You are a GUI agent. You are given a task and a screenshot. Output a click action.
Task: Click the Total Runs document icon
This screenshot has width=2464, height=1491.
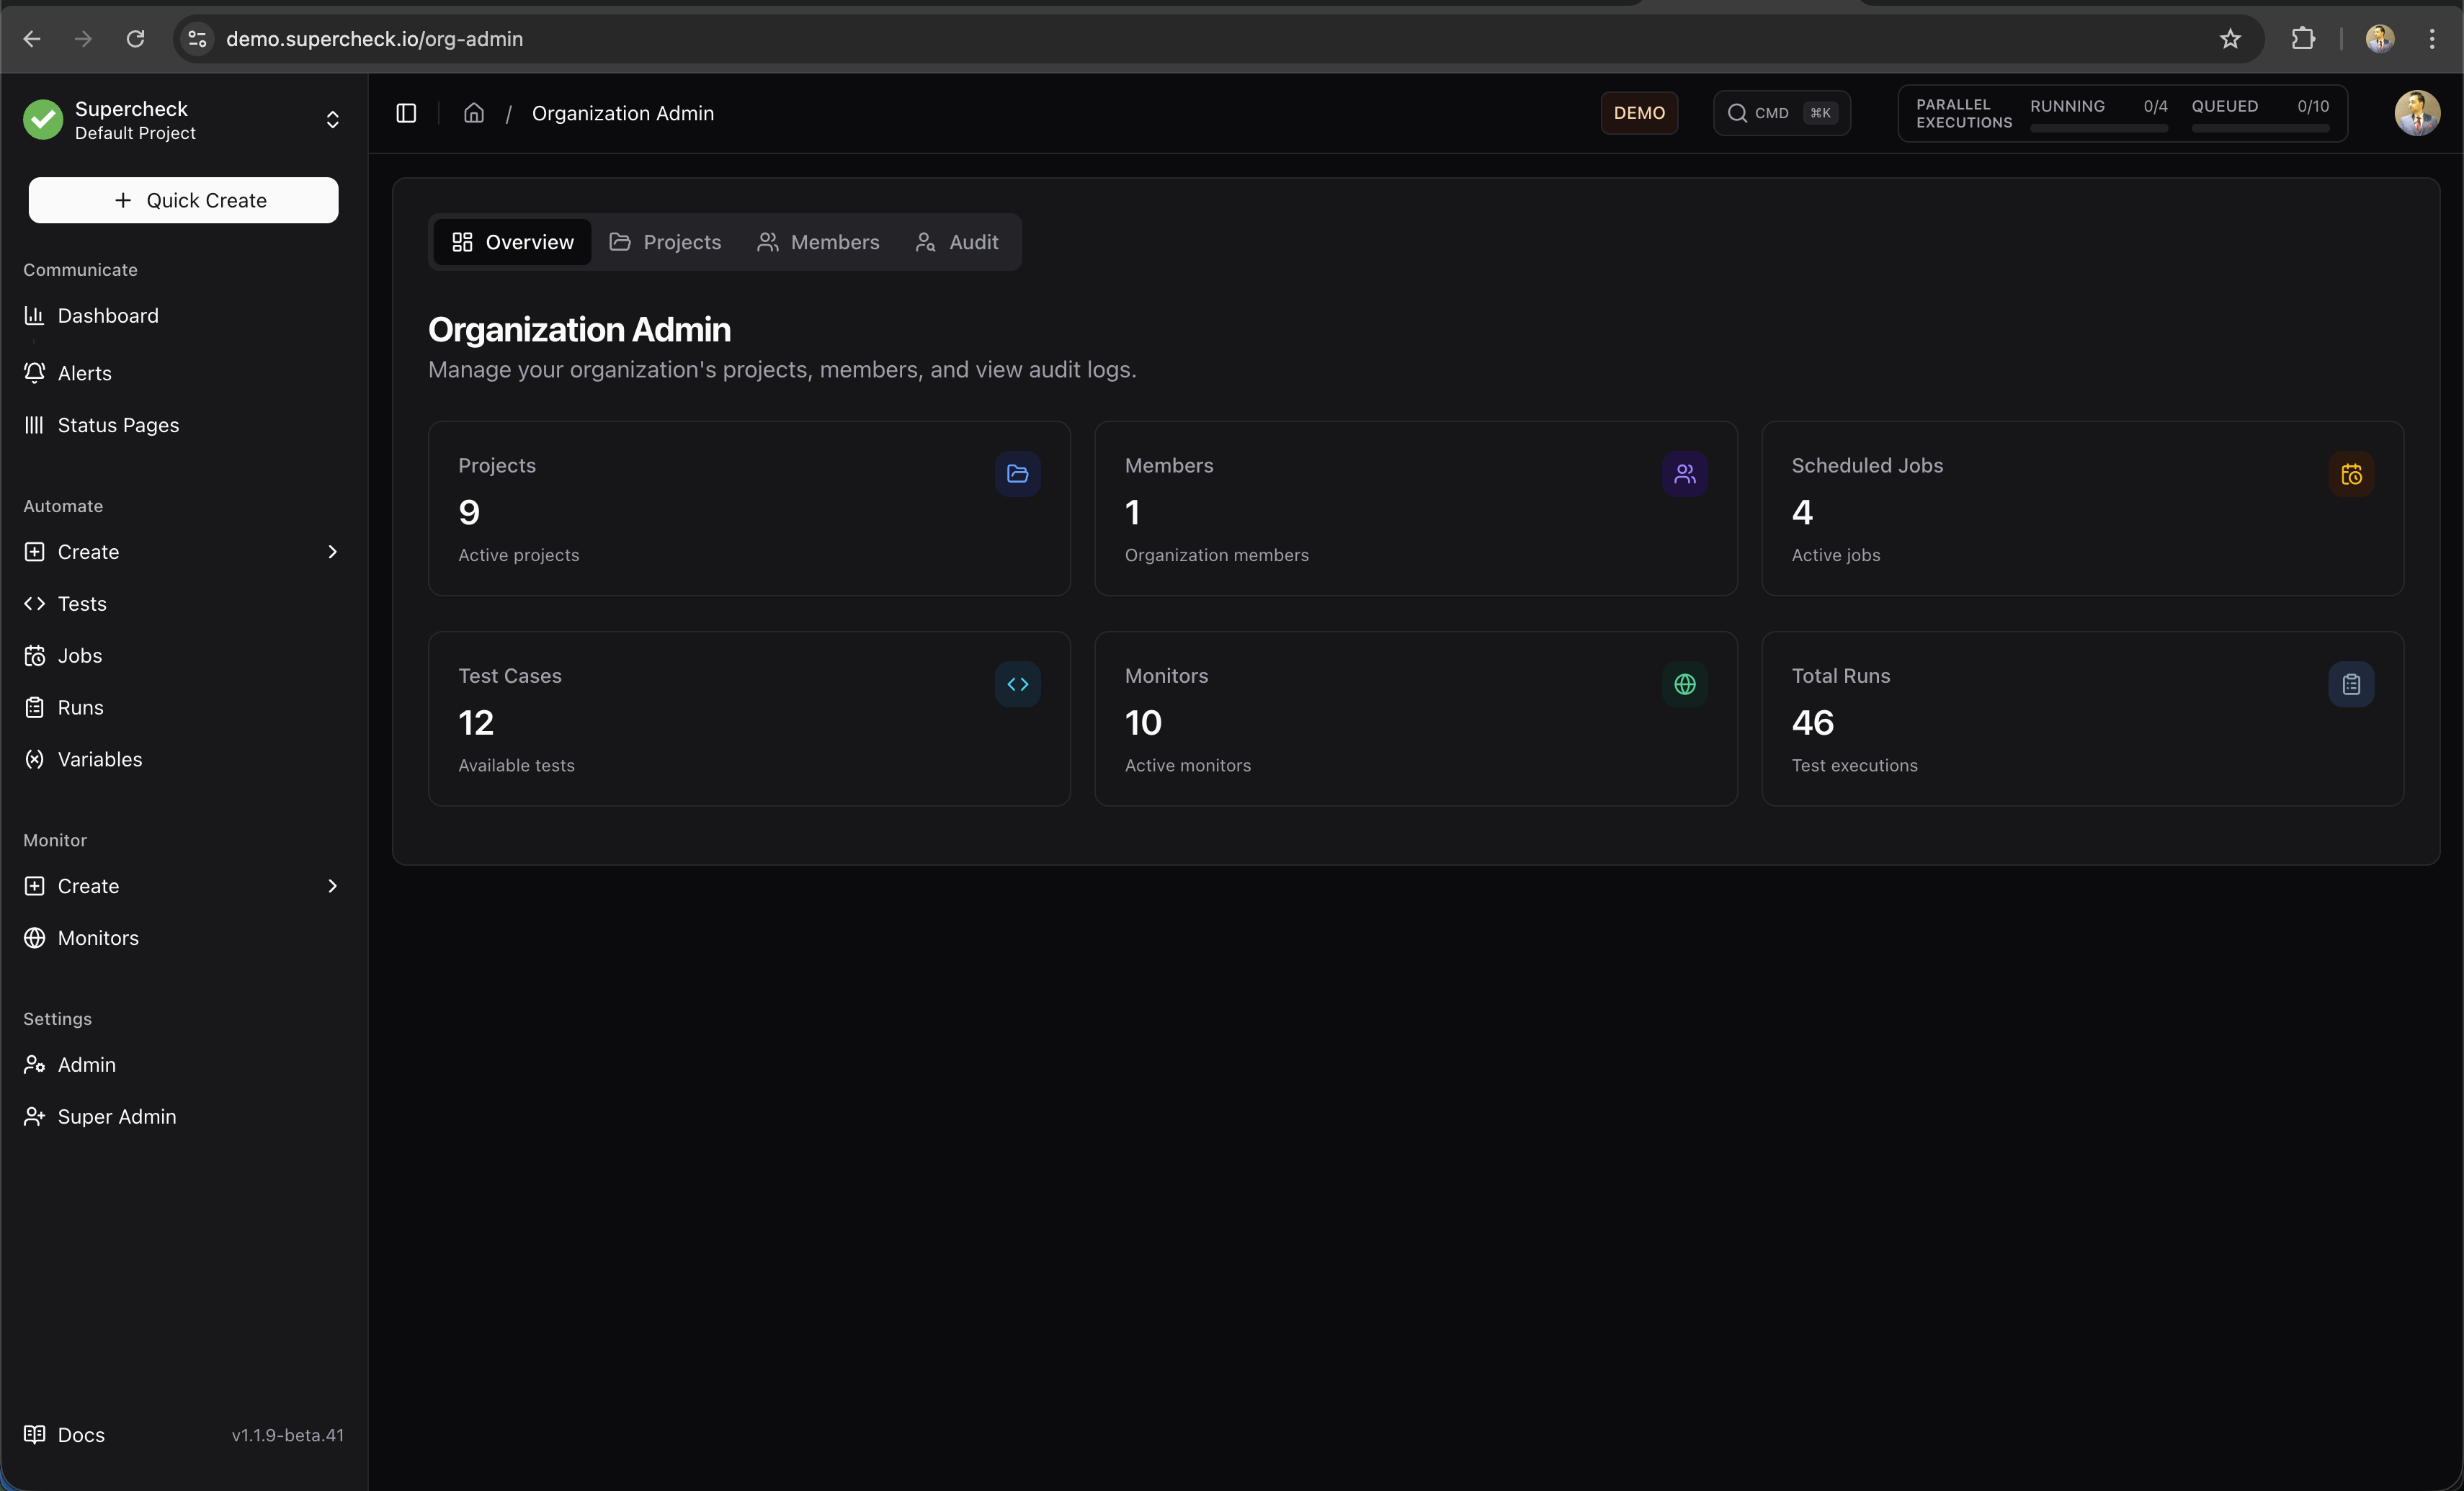2352,684
